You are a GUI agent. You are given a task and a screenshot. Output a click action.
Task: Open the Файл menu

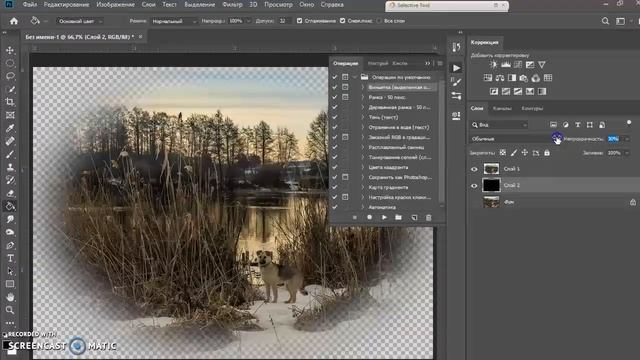[x=29, y=4]
